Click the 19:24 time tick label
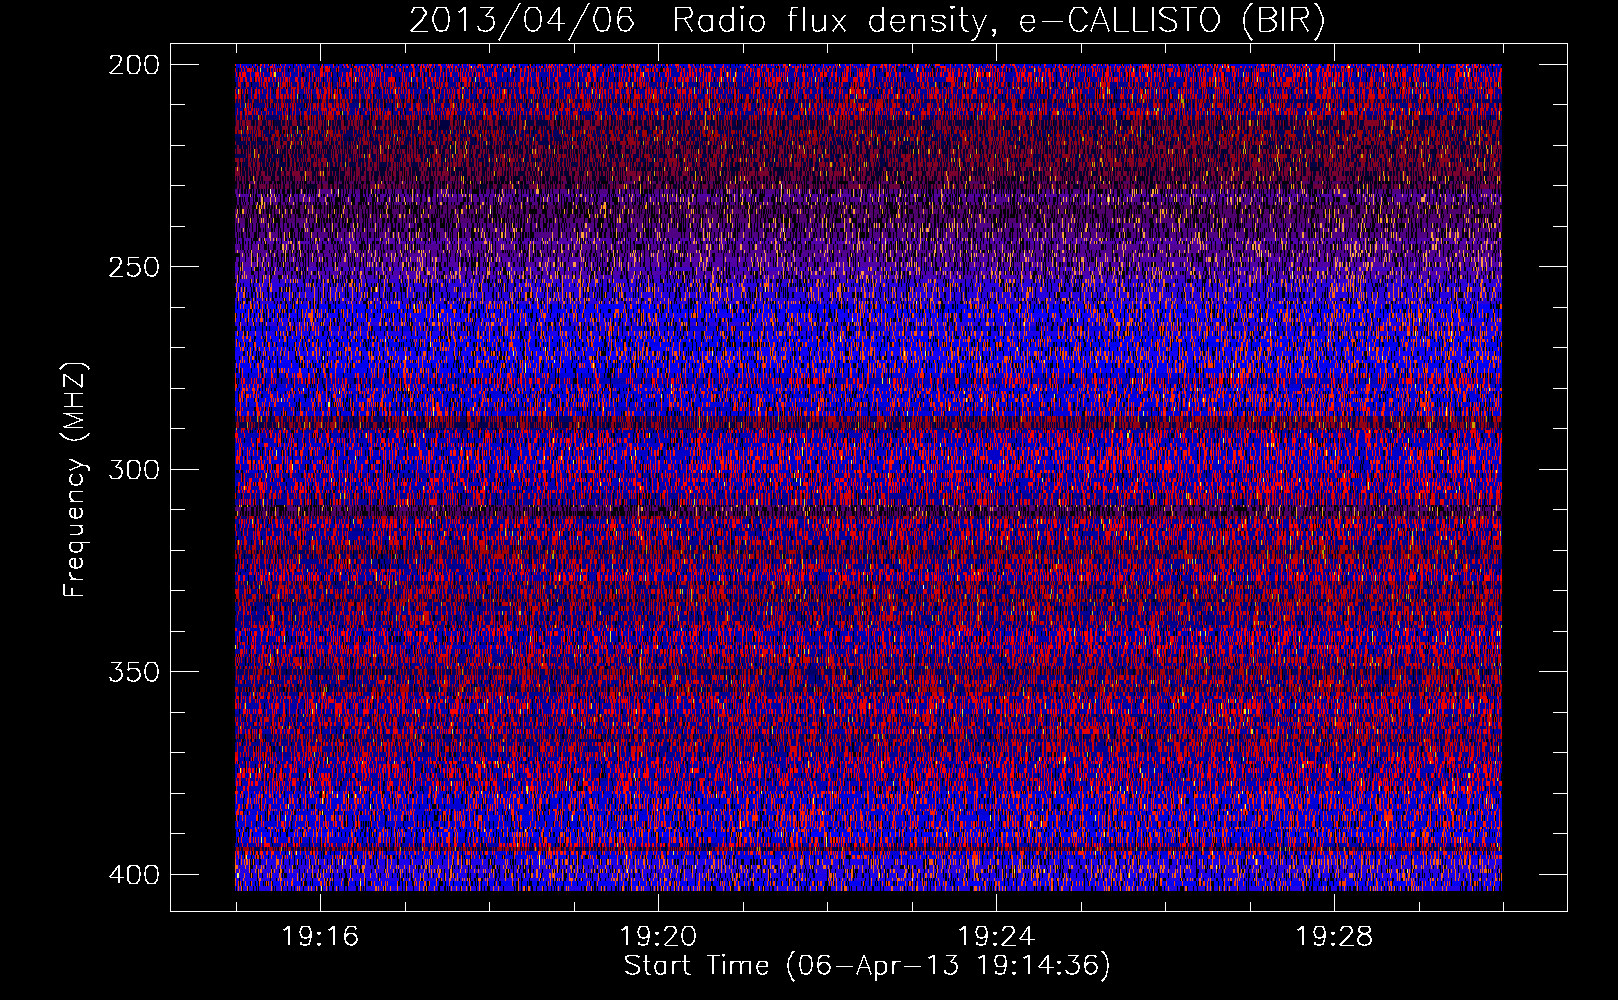 pos(996,936)
